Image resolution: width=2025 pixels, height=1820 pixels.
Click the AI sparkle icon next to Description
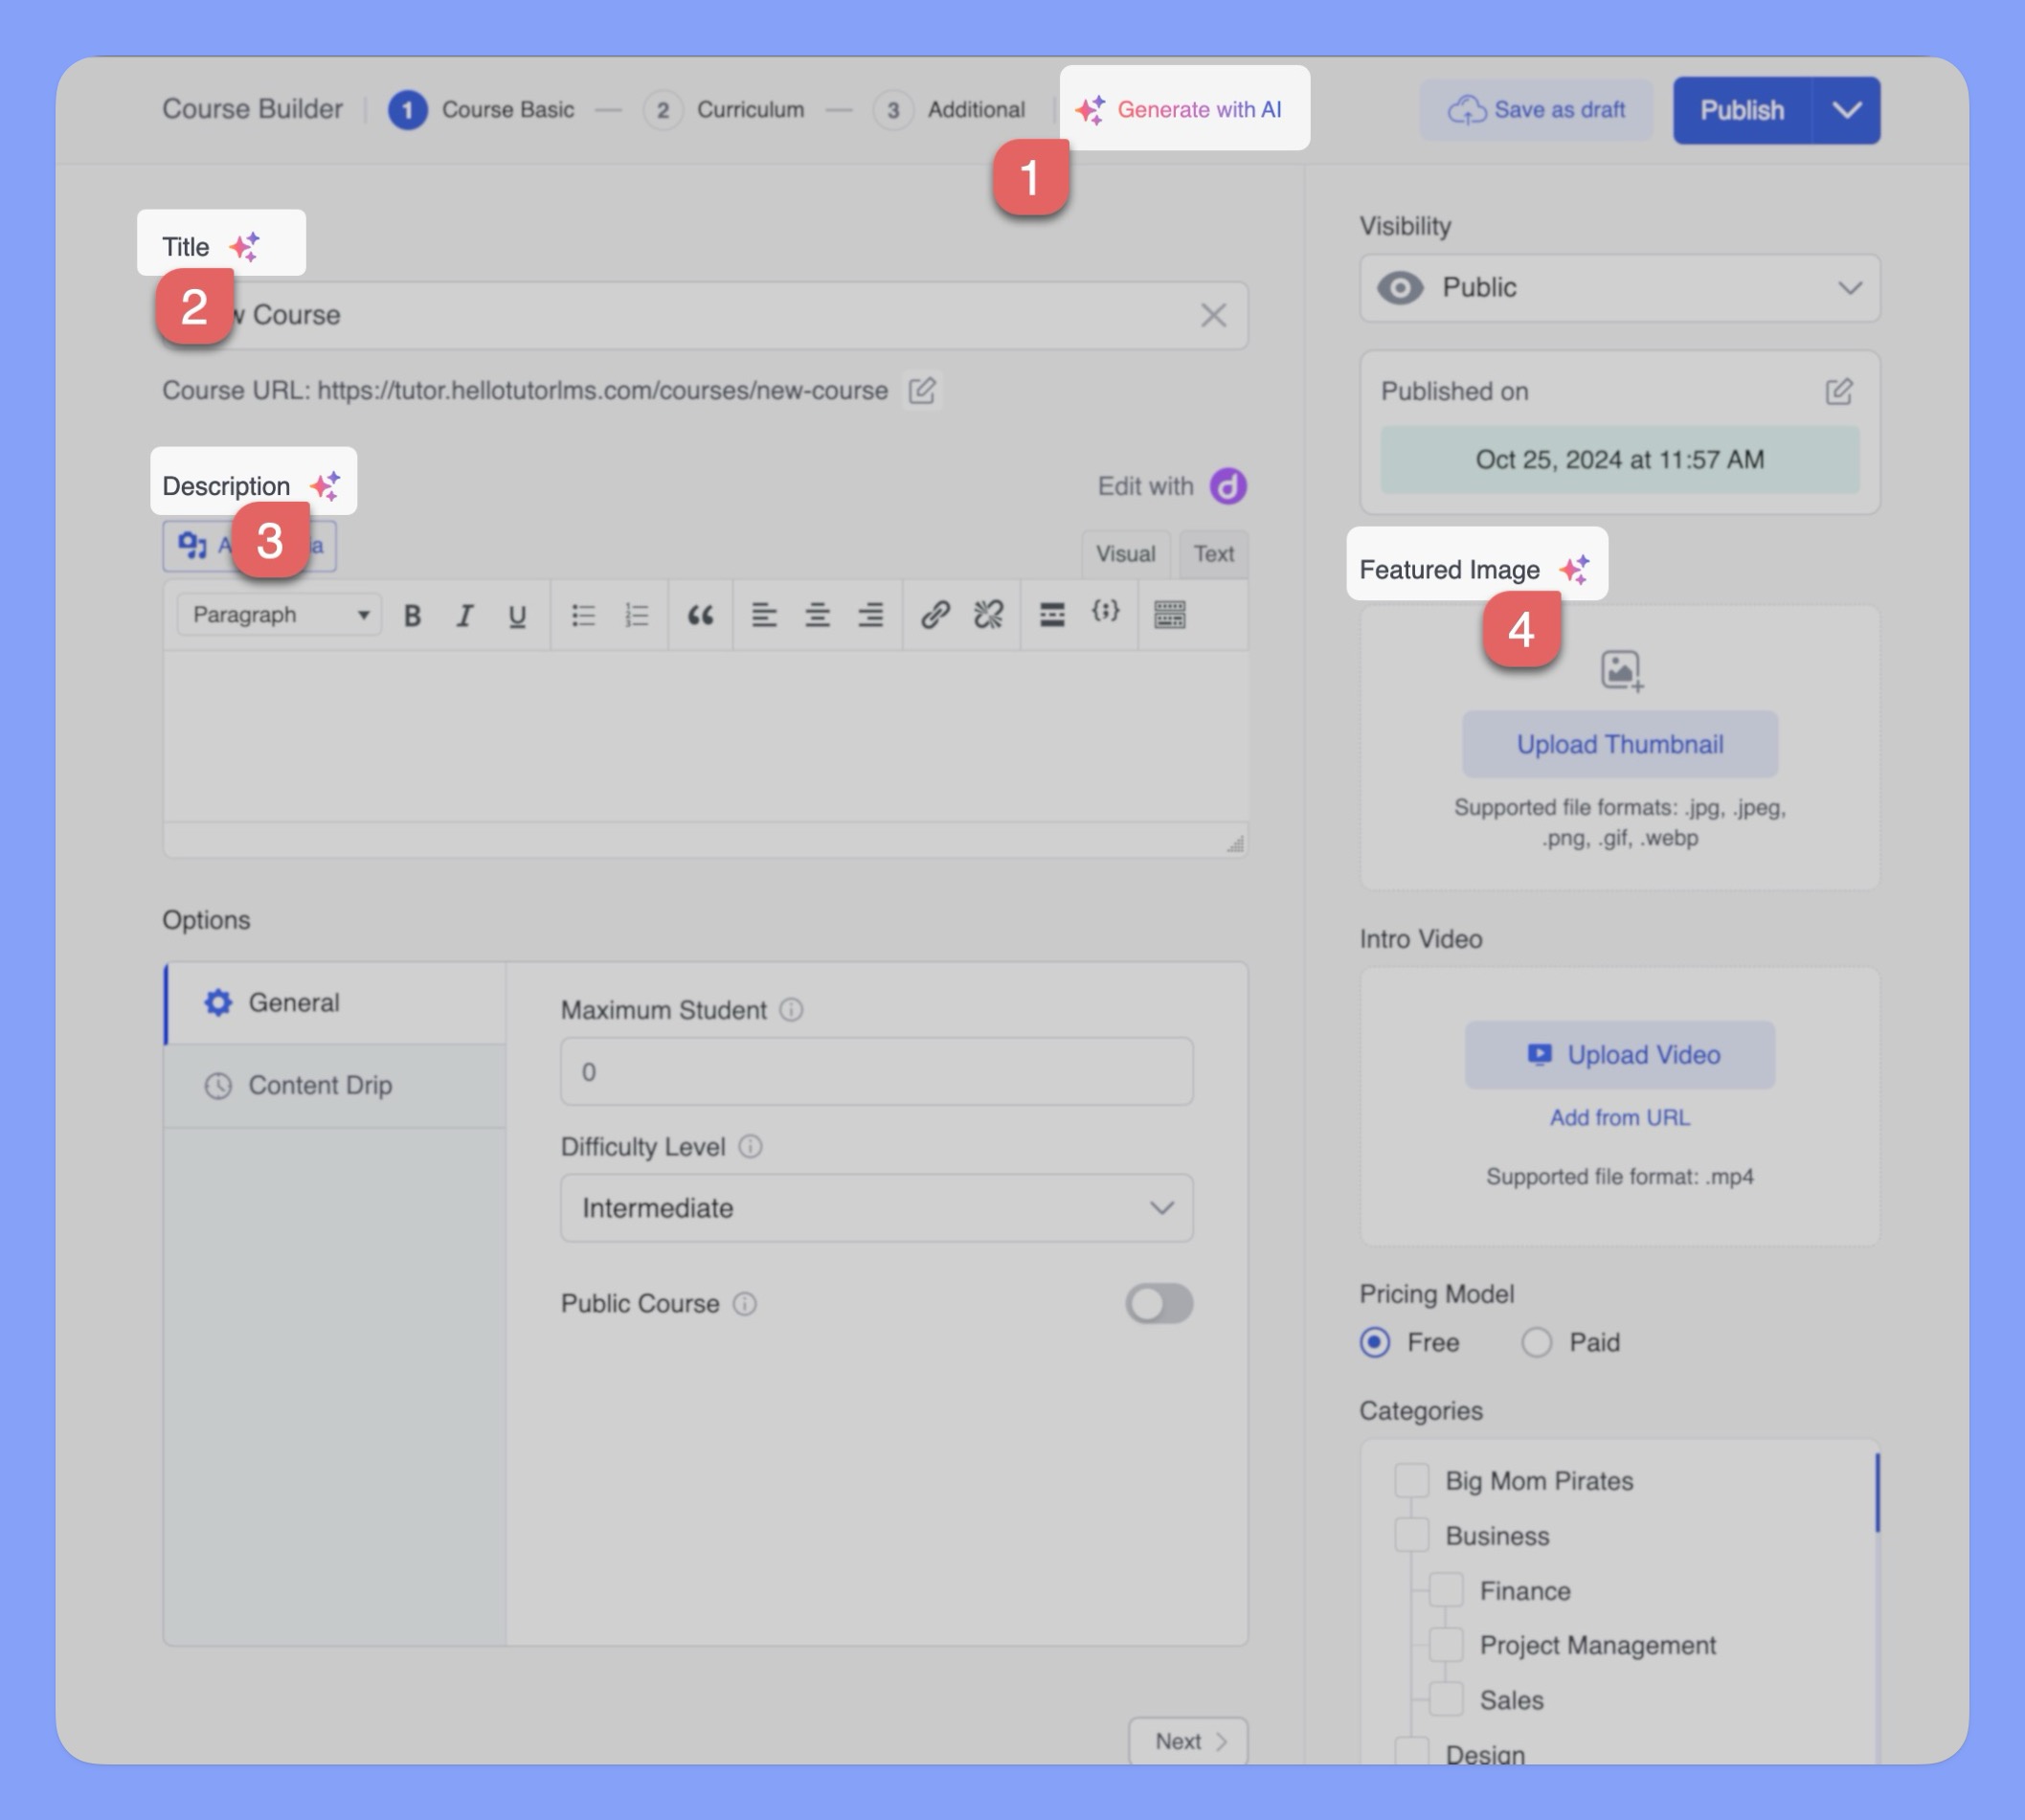click(325, 486)
